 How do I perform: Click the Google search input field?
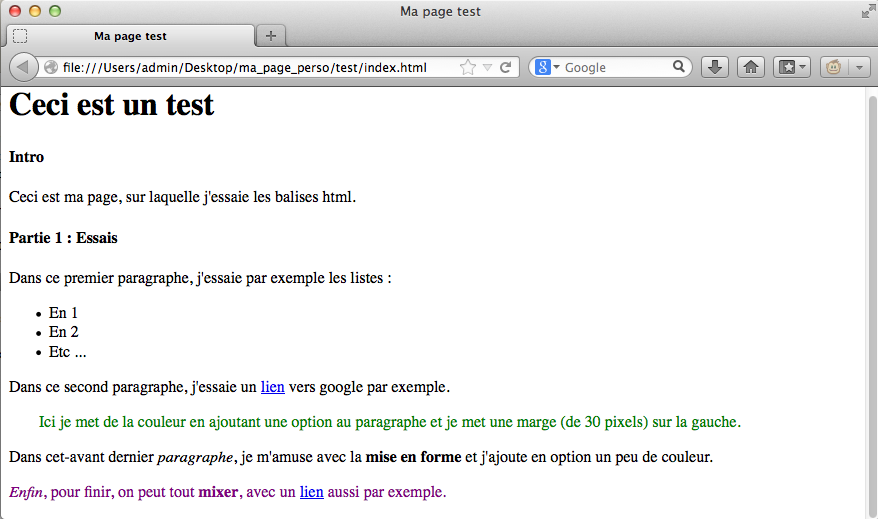point(616,67)
